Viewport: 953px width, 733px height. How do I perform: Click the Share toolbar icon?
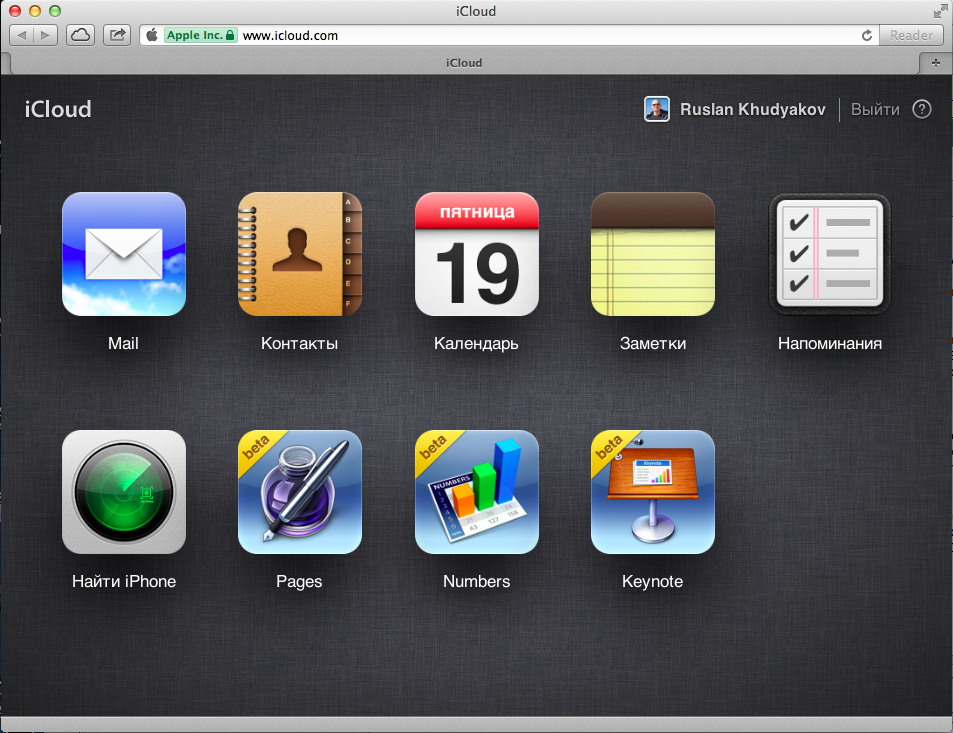117,35
